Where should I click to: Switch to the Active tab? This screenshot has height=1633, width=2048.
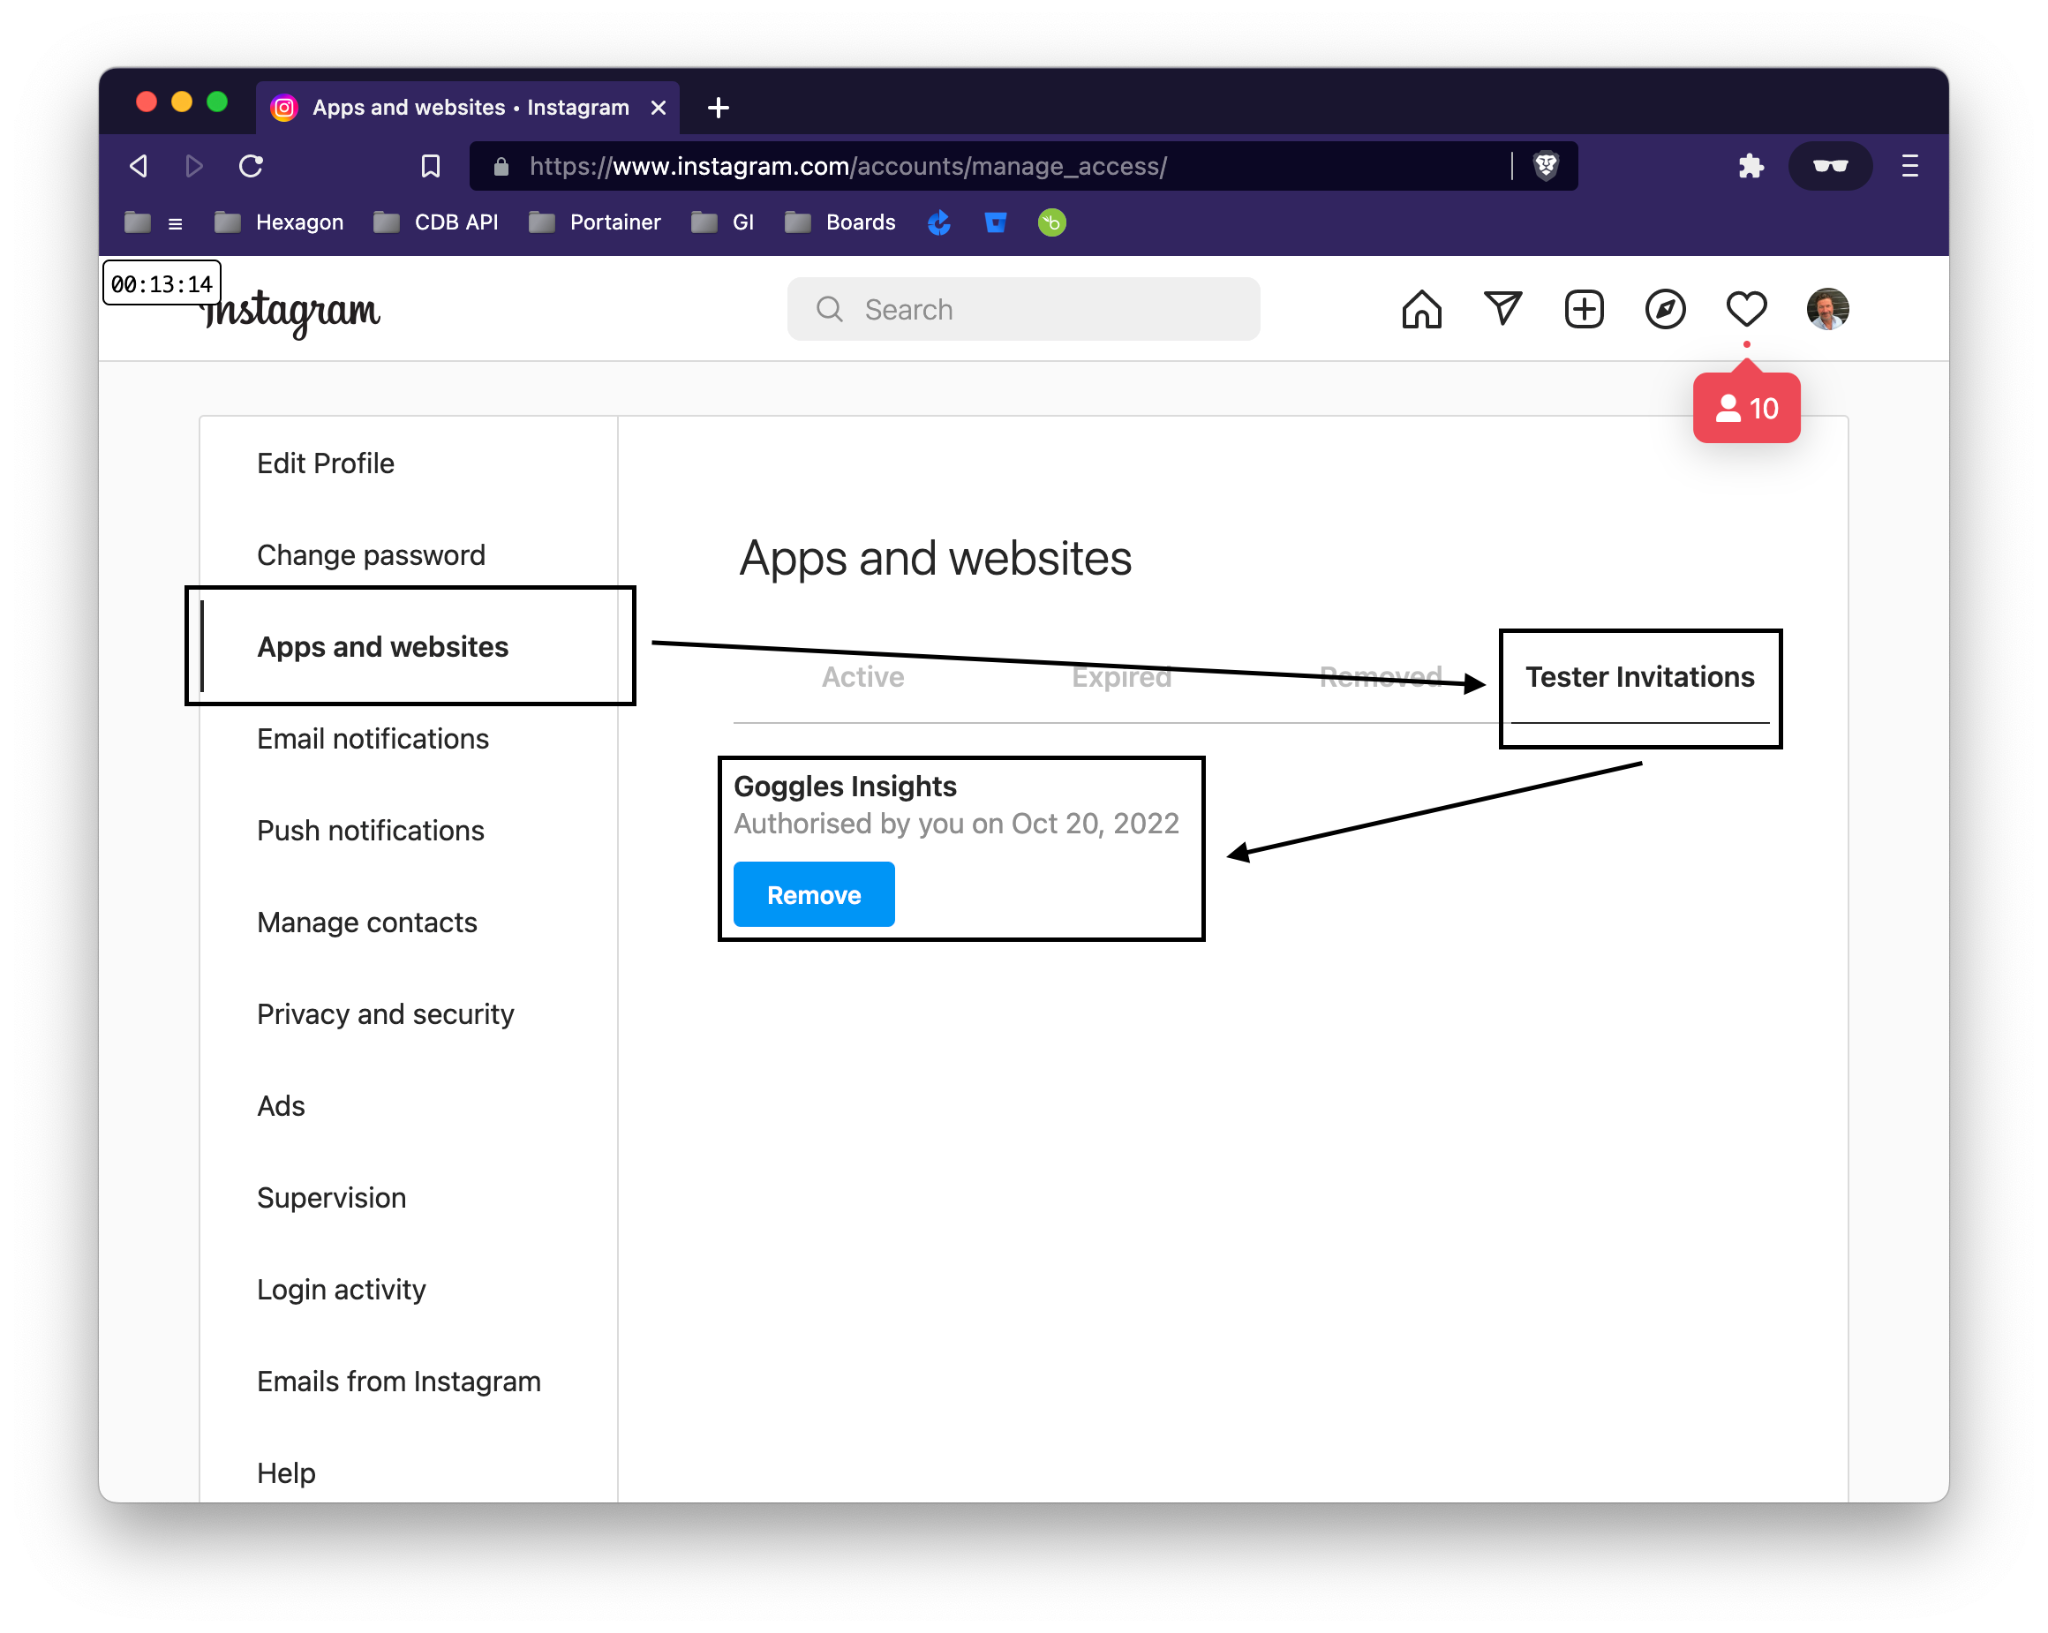tap(862, 677)
